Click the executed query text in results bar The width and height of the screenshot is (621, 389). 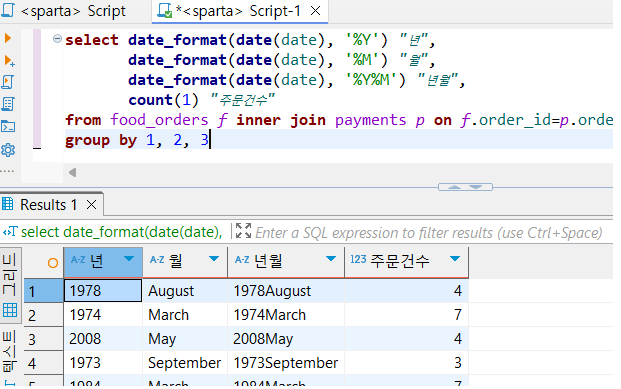[121, 232]
